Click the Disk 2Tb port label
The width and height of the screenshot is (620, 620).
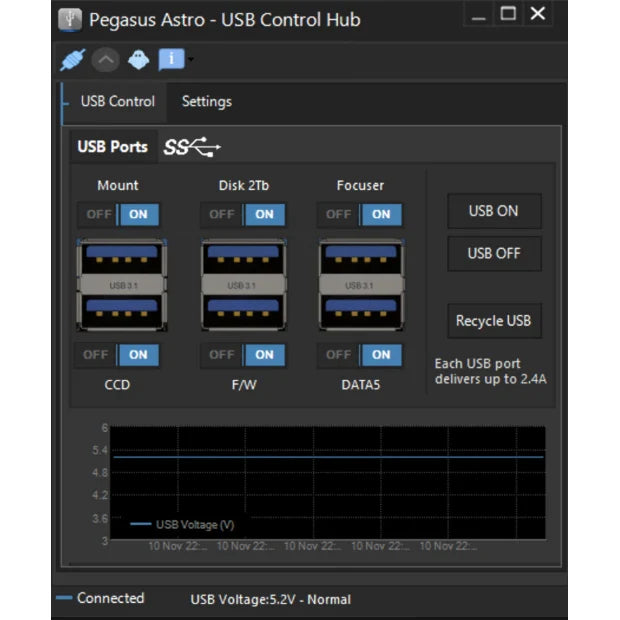244,185
